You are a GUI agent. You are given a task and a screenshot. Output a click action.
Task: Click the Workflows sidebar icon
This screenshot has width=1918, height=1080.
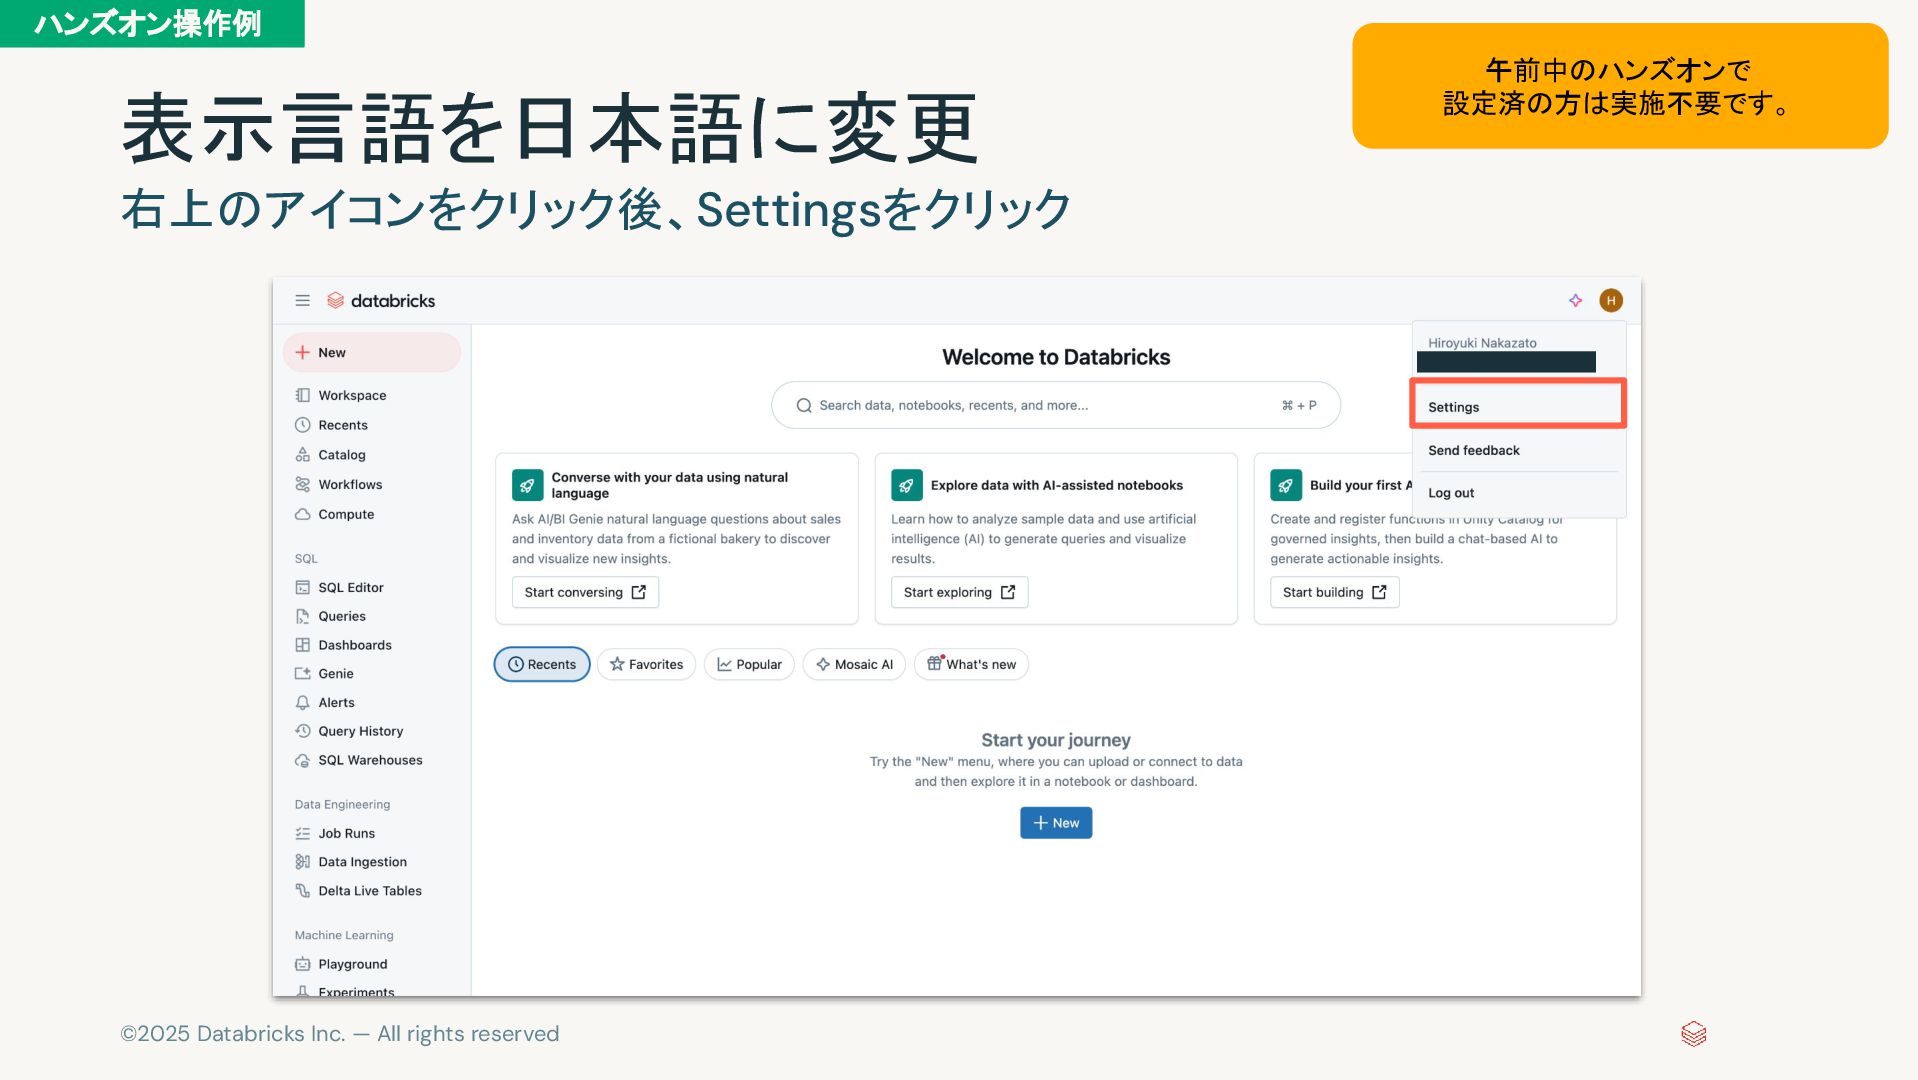click(302, 485)
